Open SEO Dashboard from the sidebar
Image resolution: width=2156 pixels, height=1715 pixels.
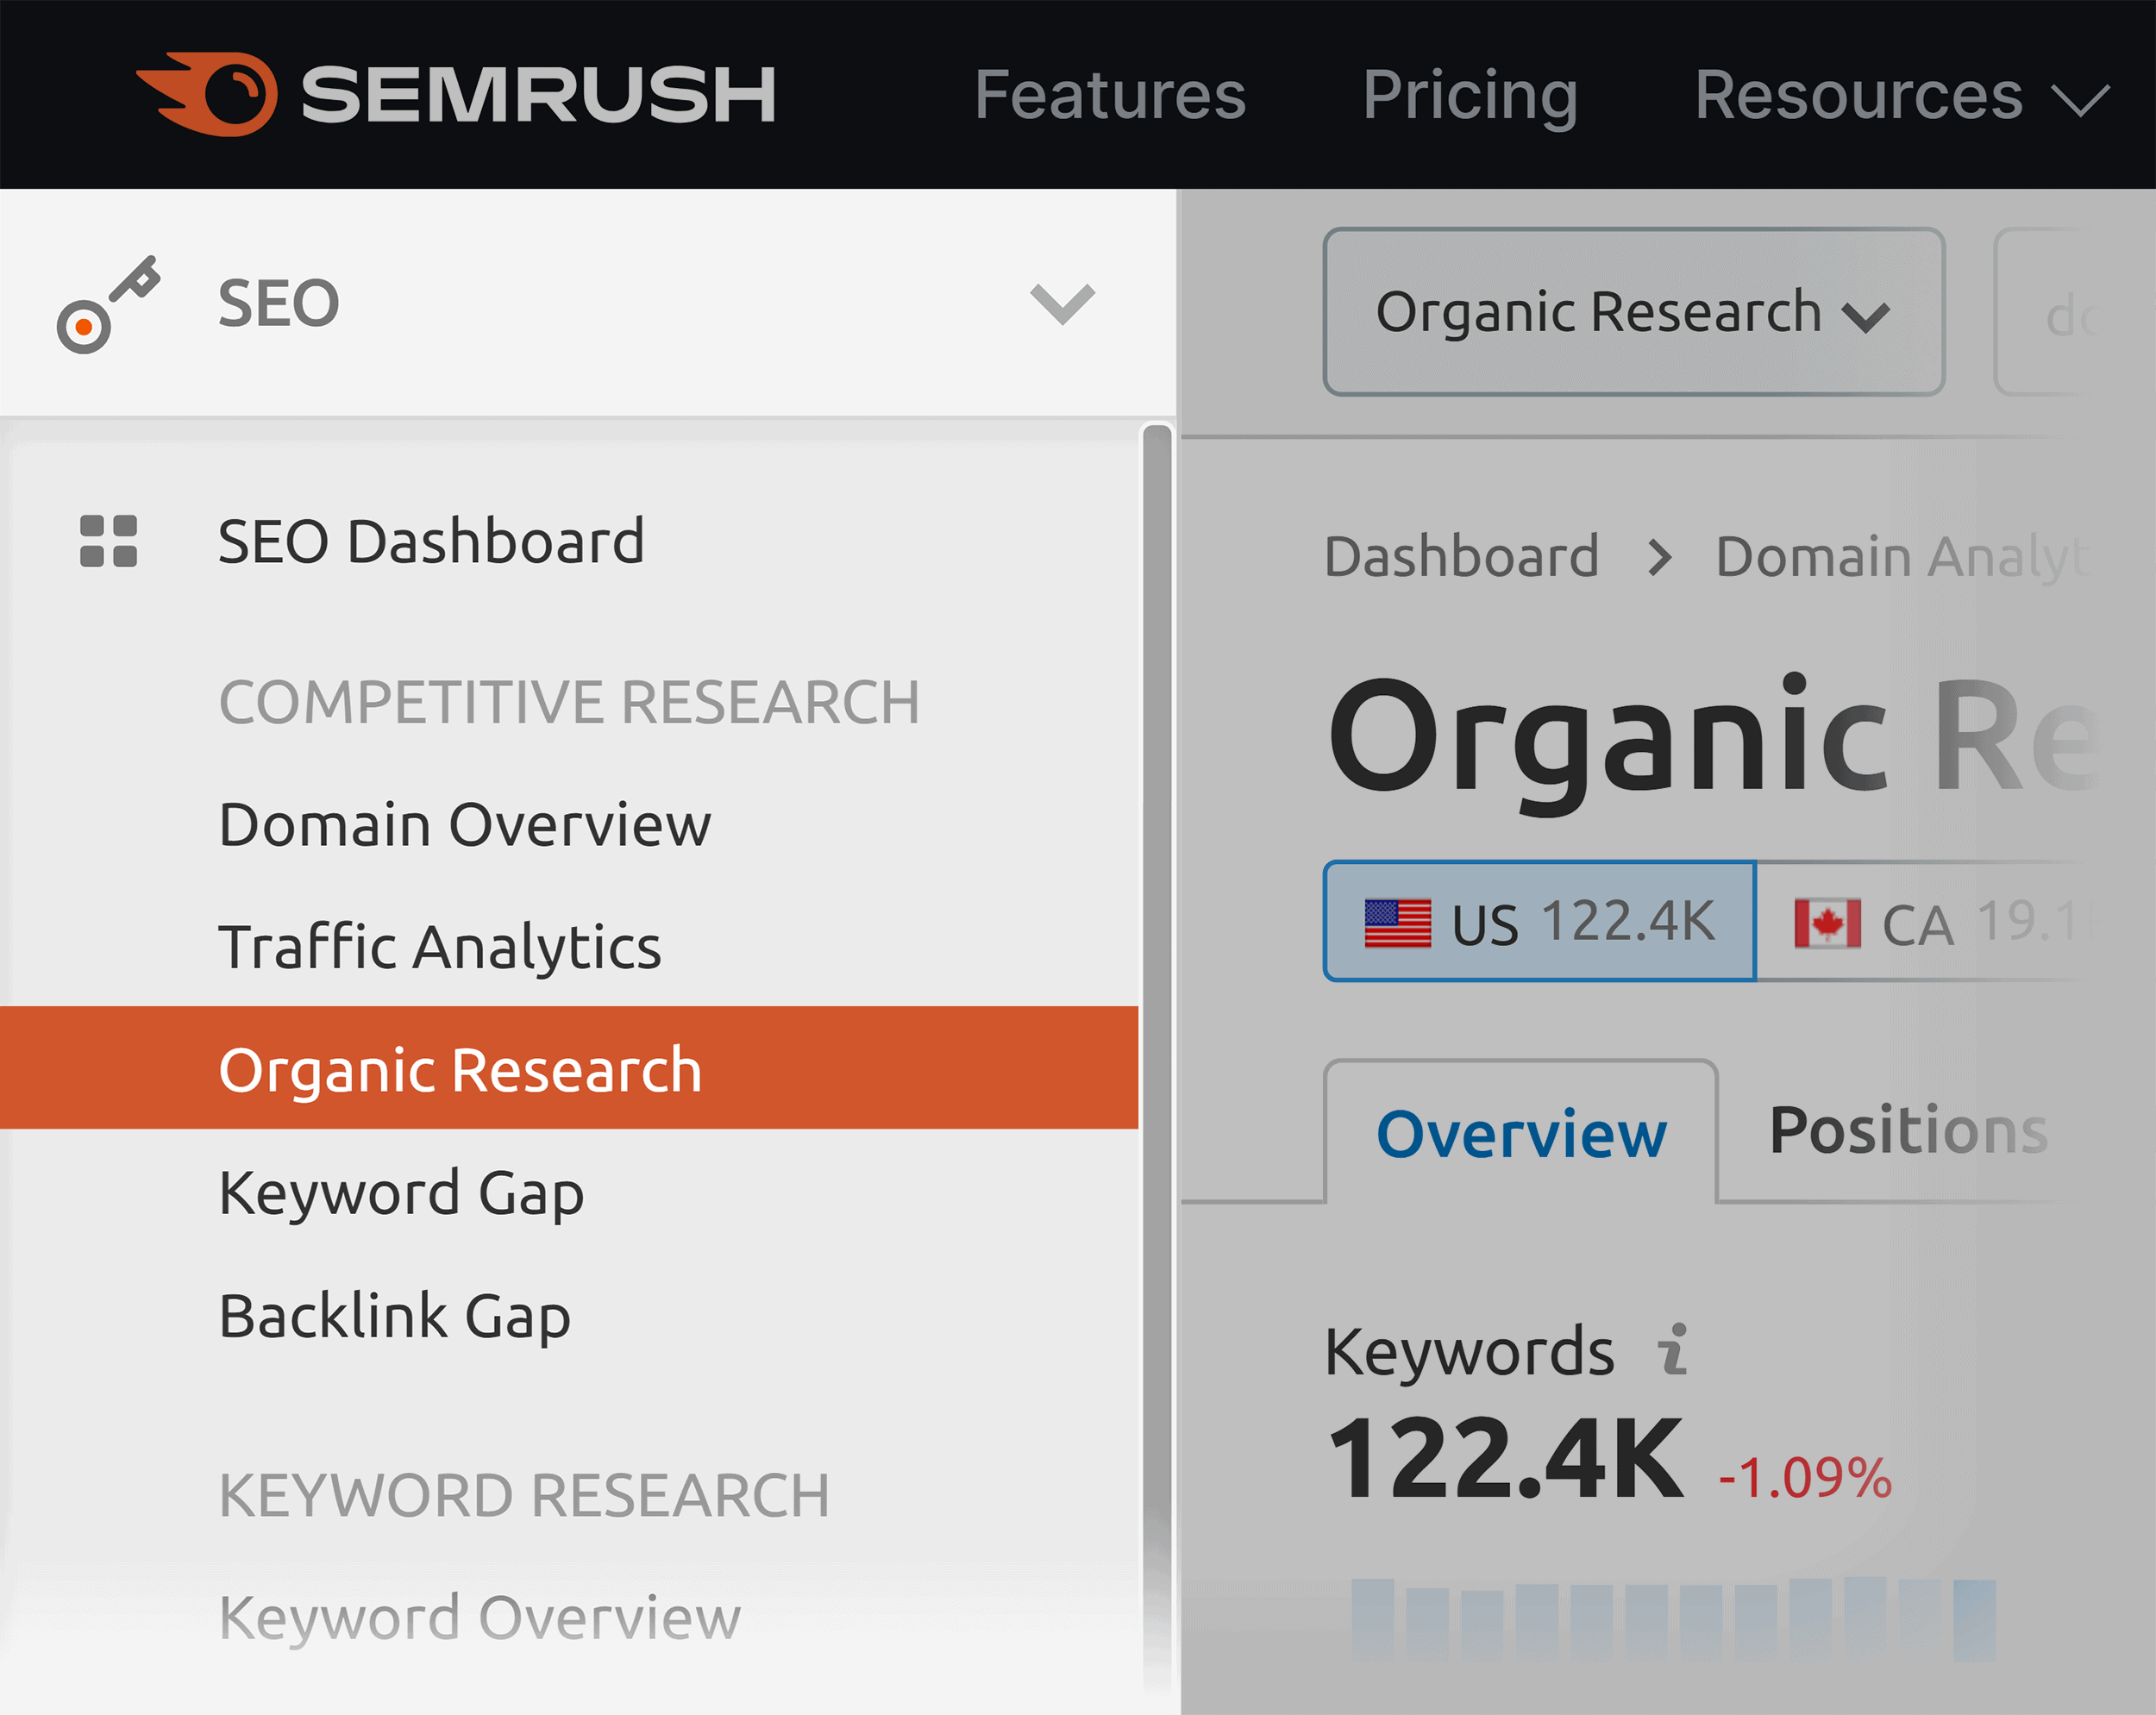click(x=431, y=541)
